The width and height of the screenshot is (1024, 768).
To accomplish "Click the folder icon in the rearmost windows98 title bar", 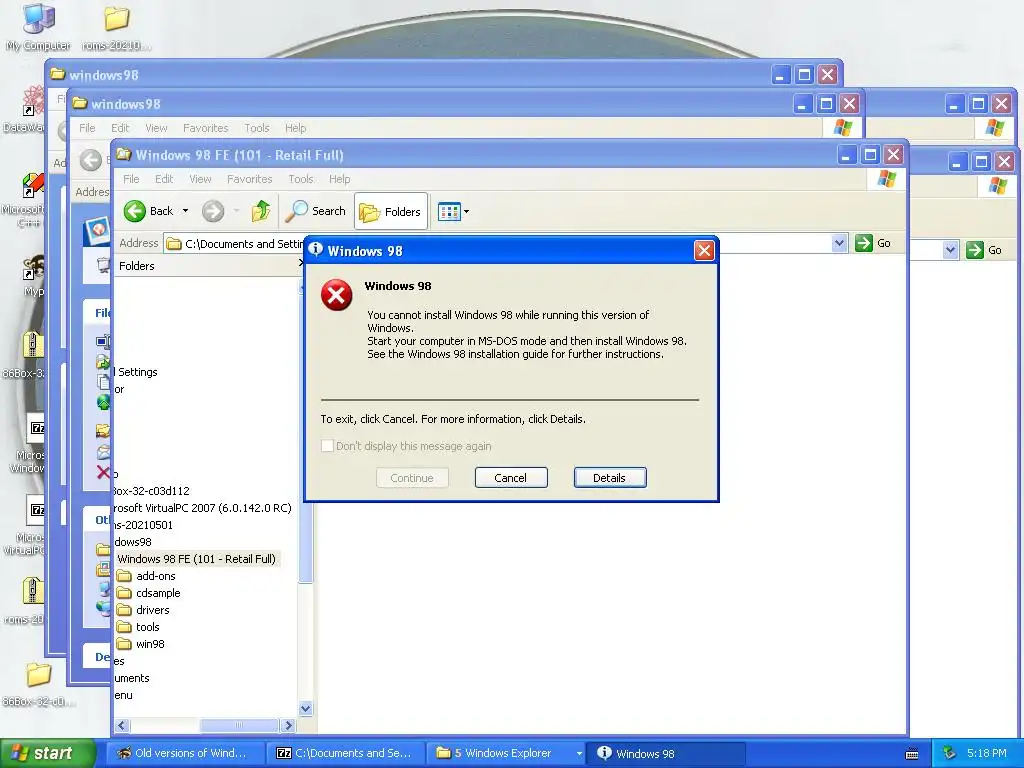I will [58, 74].
